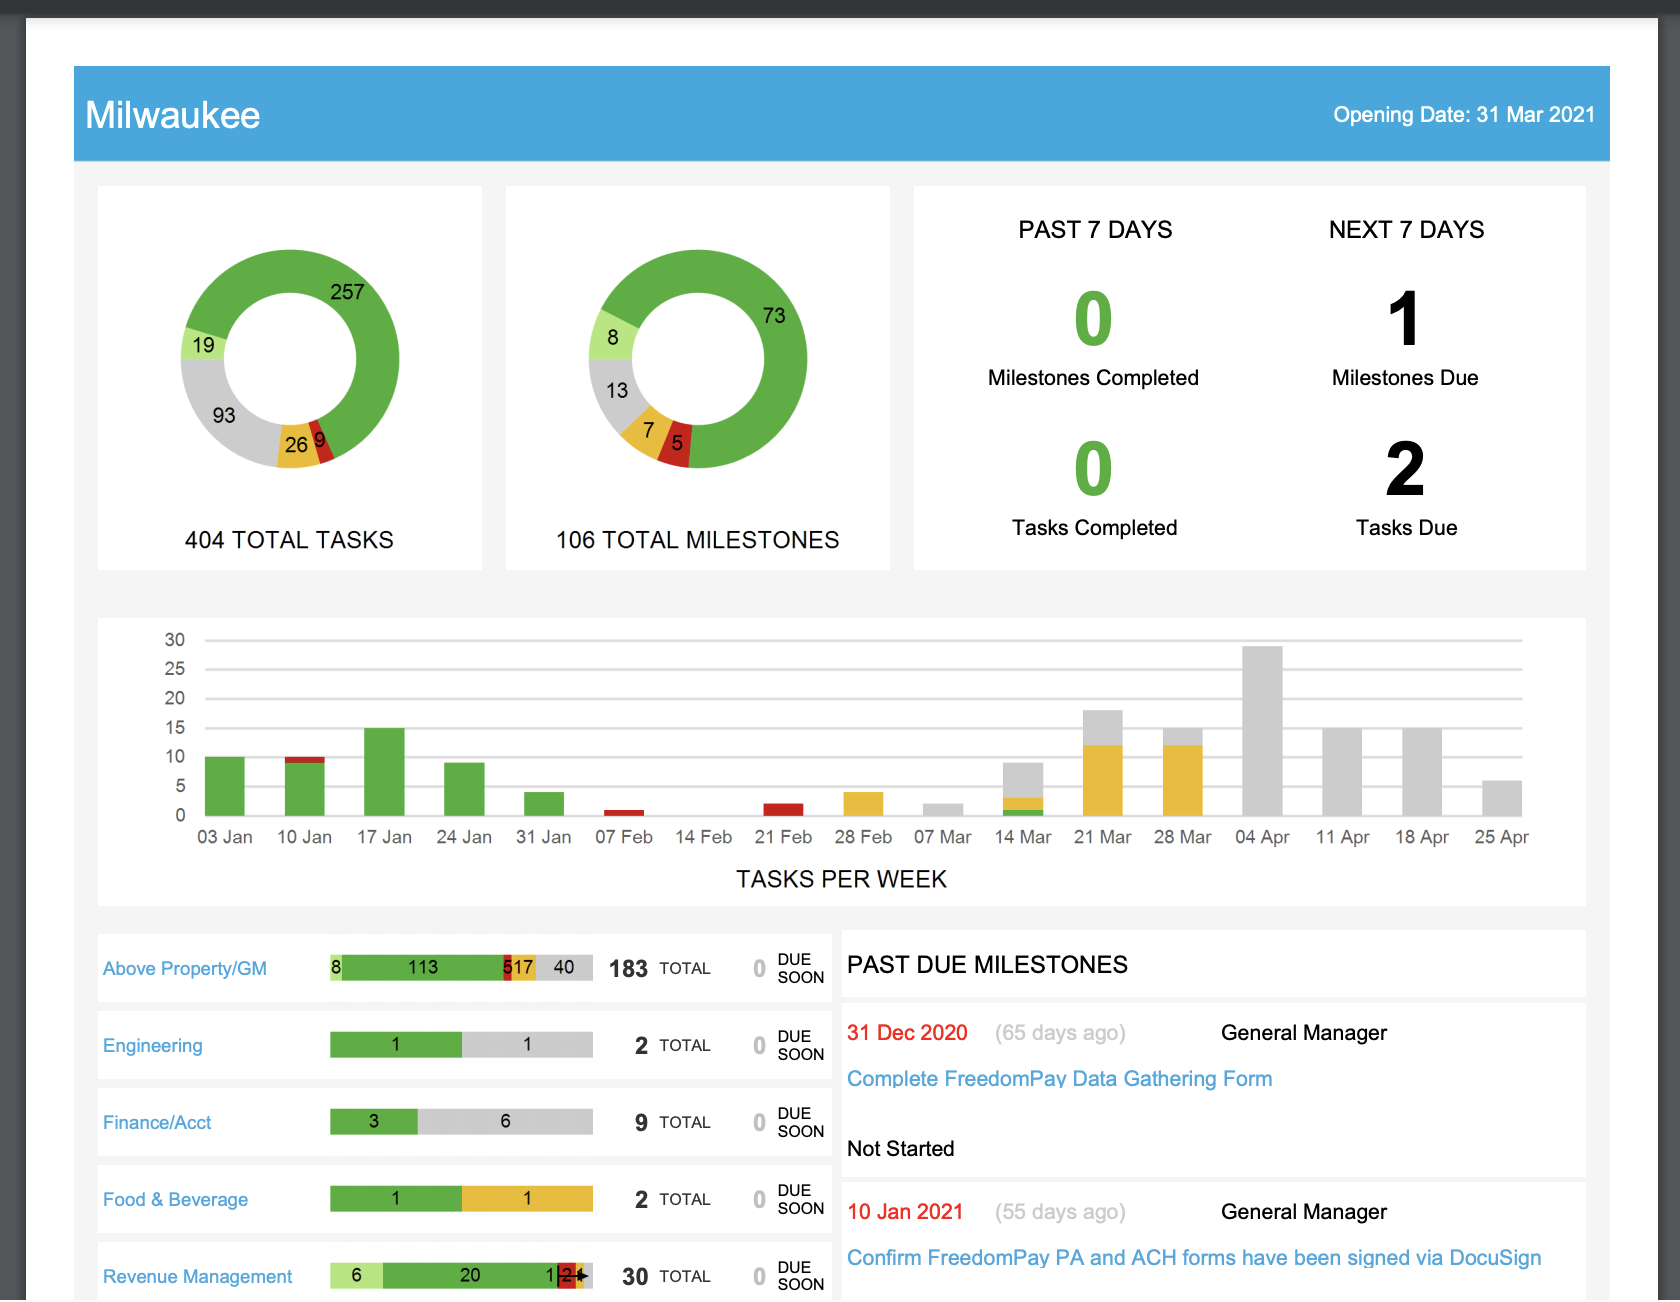Click the 19 light green tasks donut segment
1680x1302 pixels.
tap(203, 345)
